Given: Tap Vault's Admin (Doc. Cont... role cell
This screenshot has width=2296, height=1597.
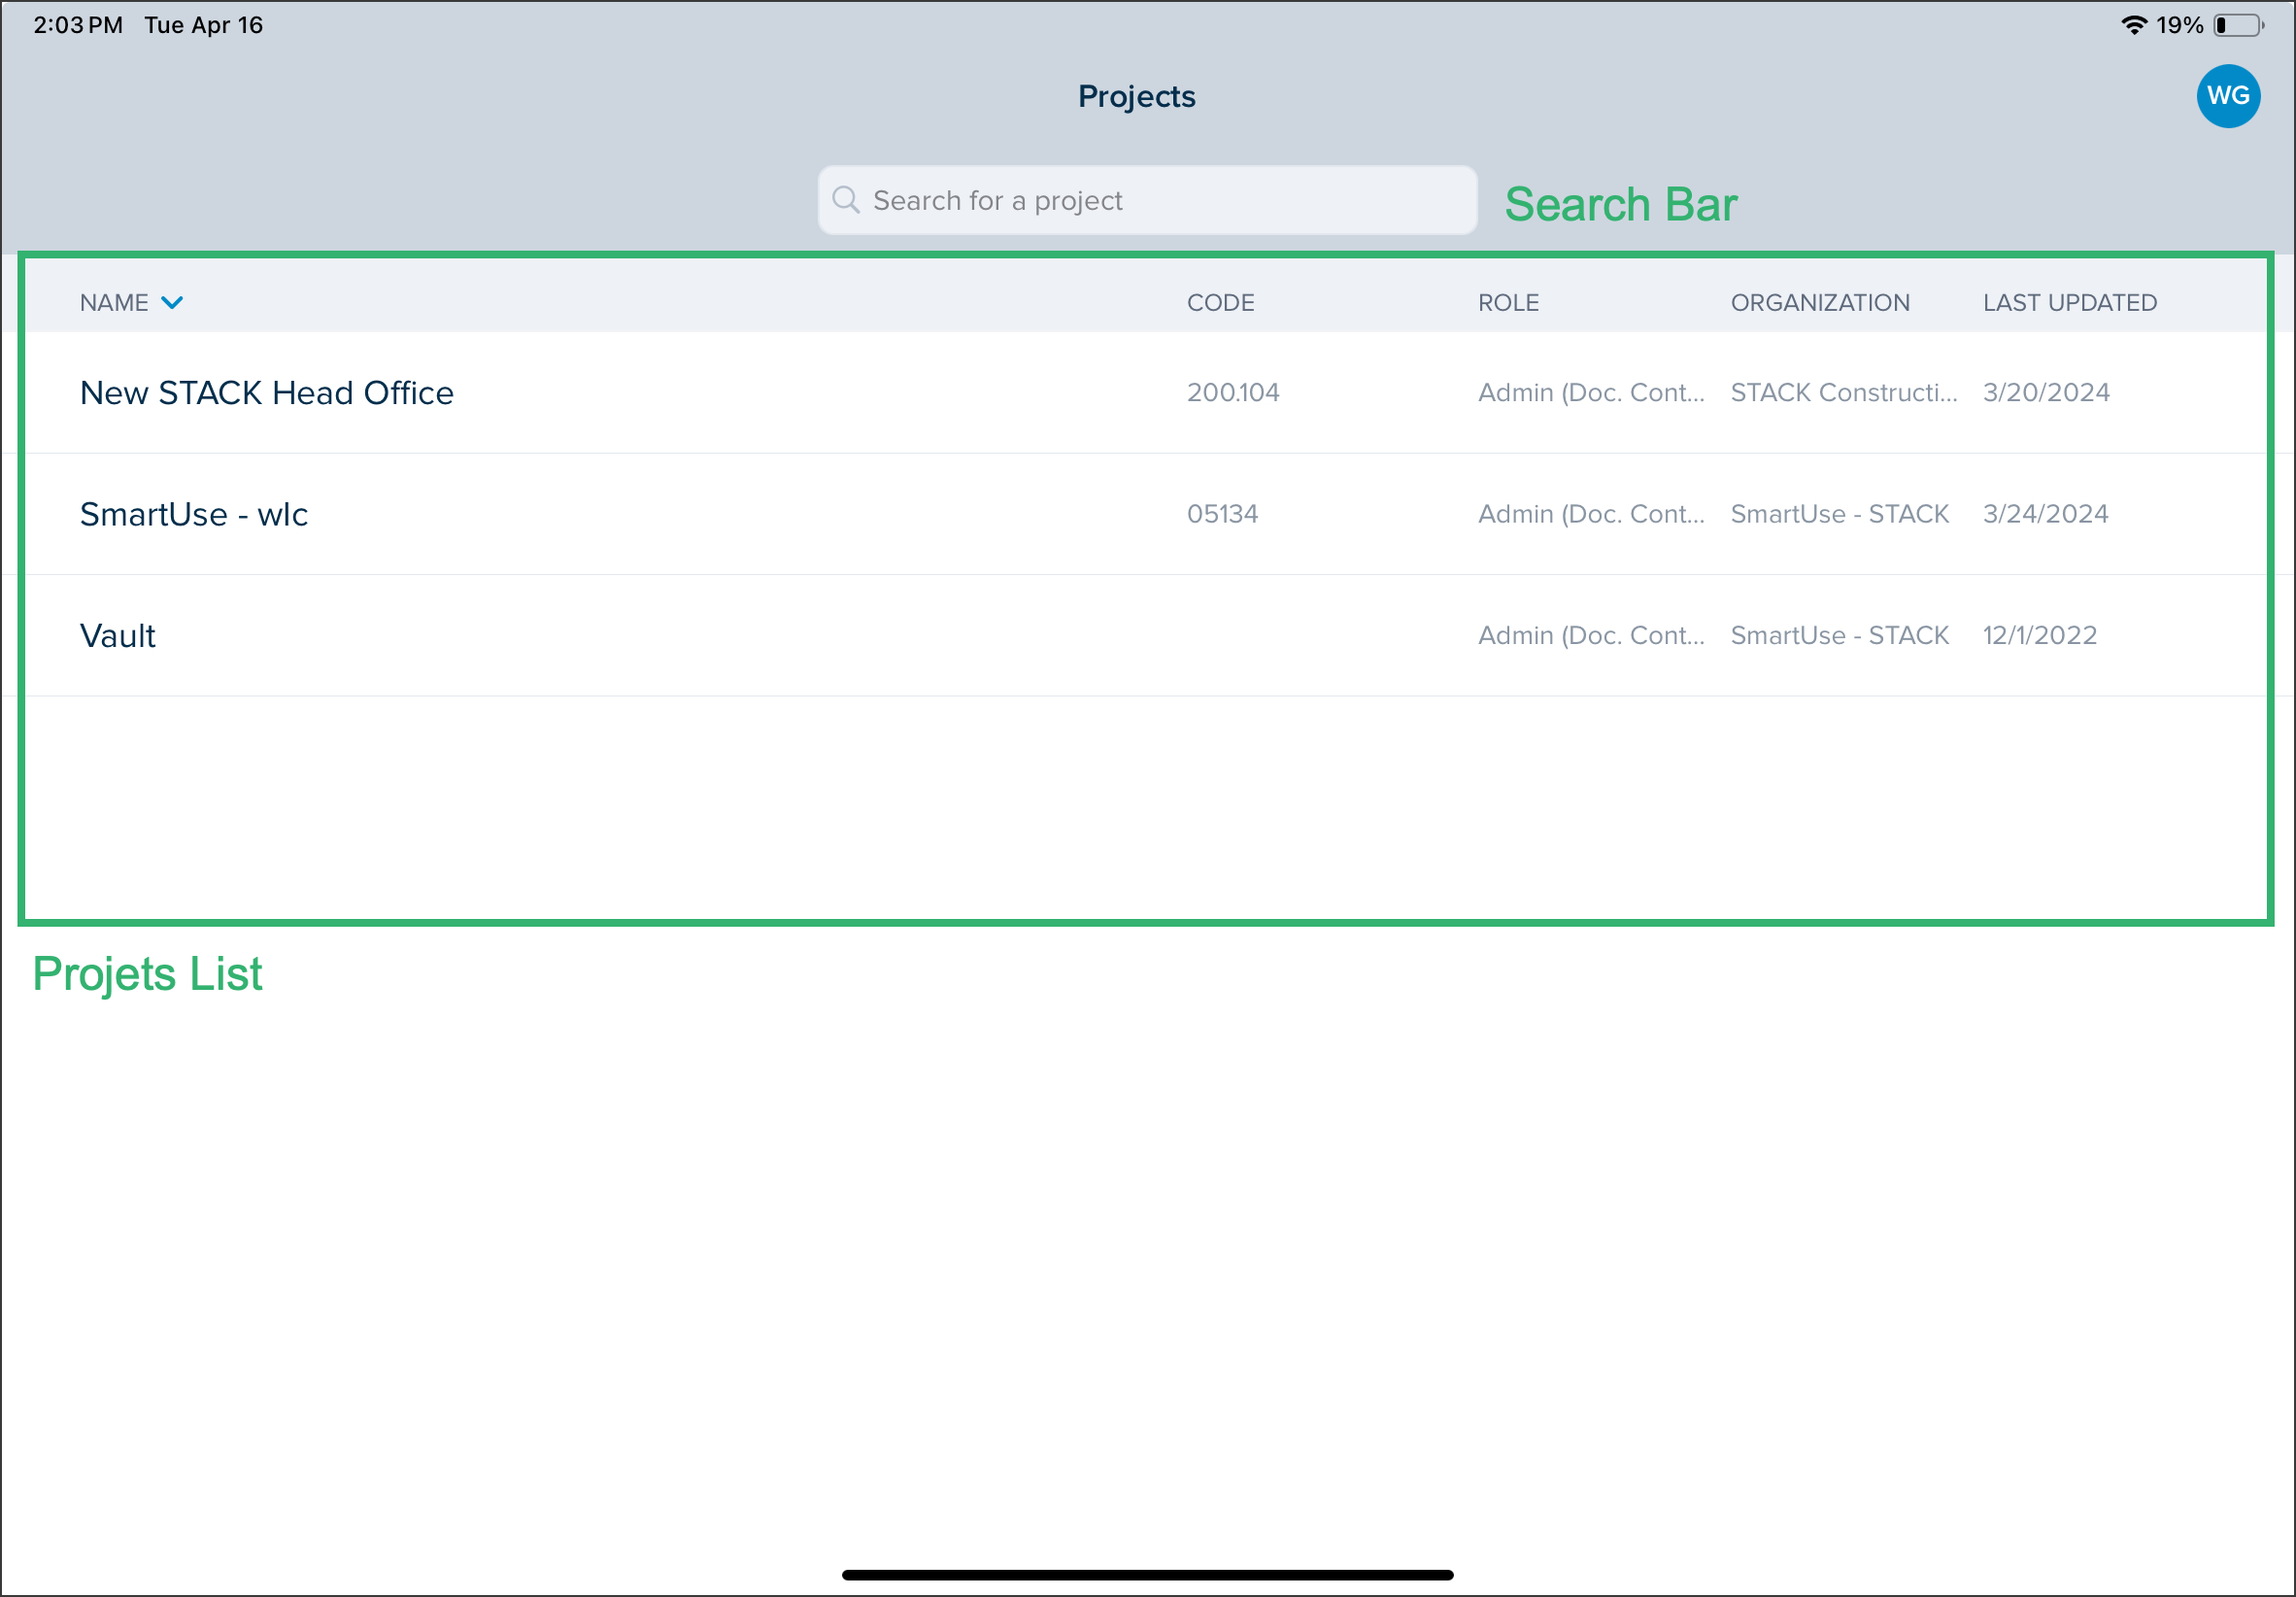Looking at the screenshot, I should (1591, 635).
